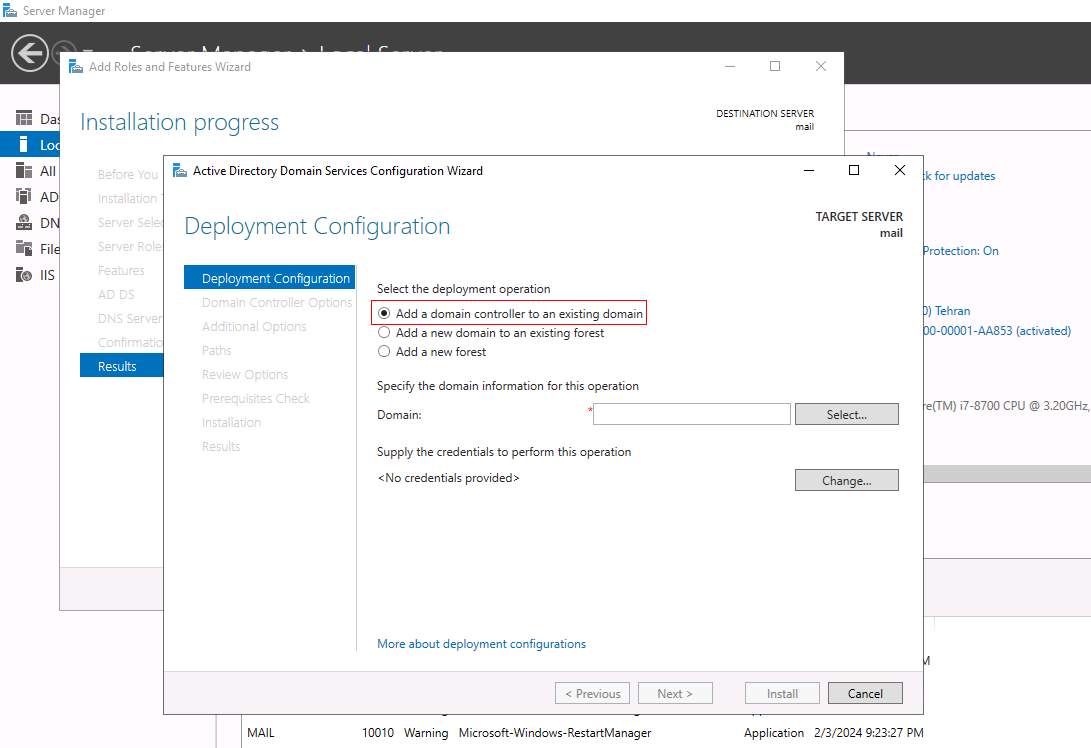Viewport: 1091px width, 748px height.
Task: Click the Server Manager title bar icon
Action: click(x=10, y=10)
